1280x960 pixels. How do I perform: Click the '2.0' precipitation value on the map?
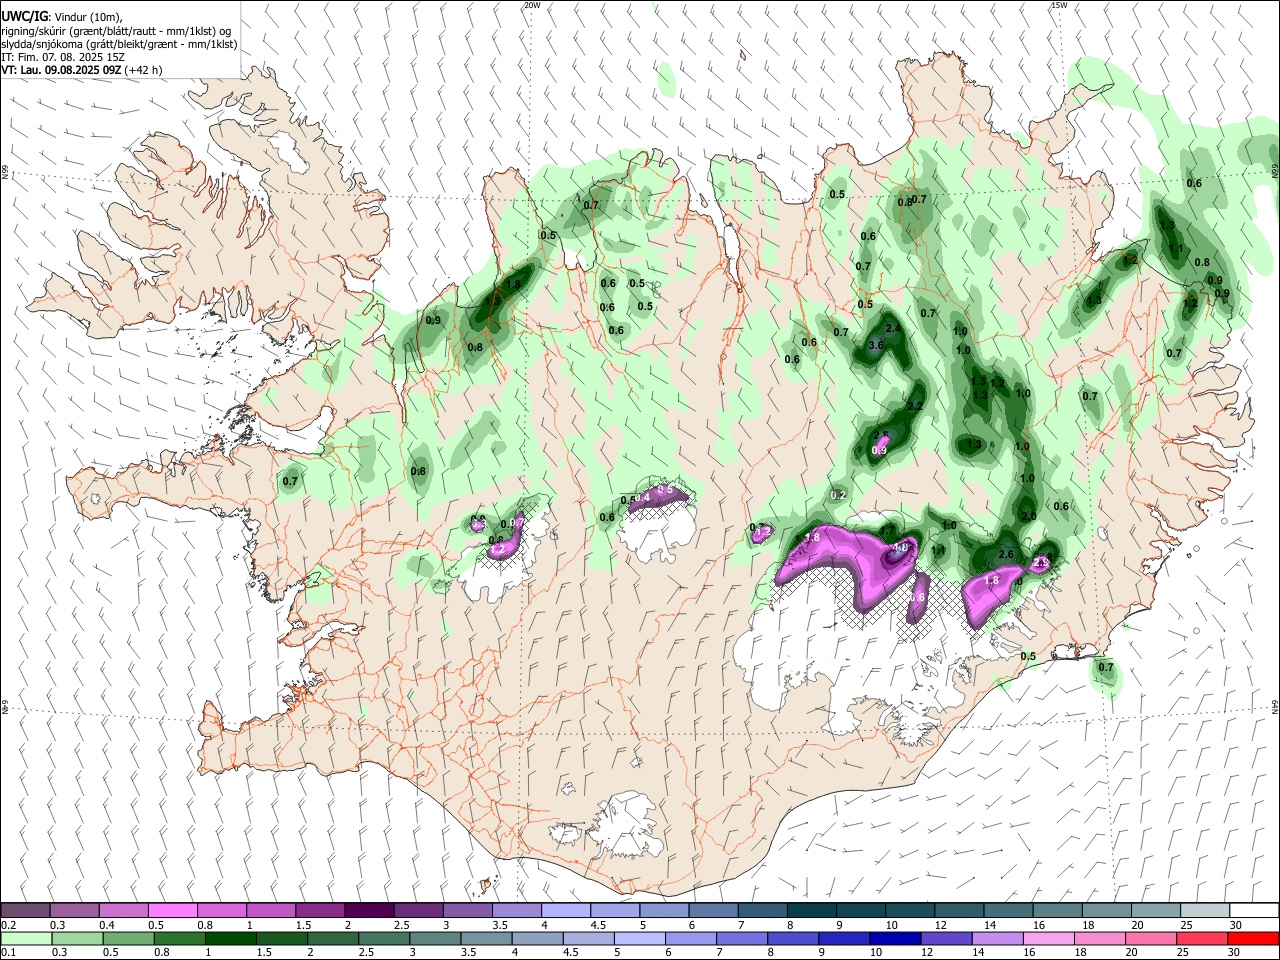(x=1029, y=516)
